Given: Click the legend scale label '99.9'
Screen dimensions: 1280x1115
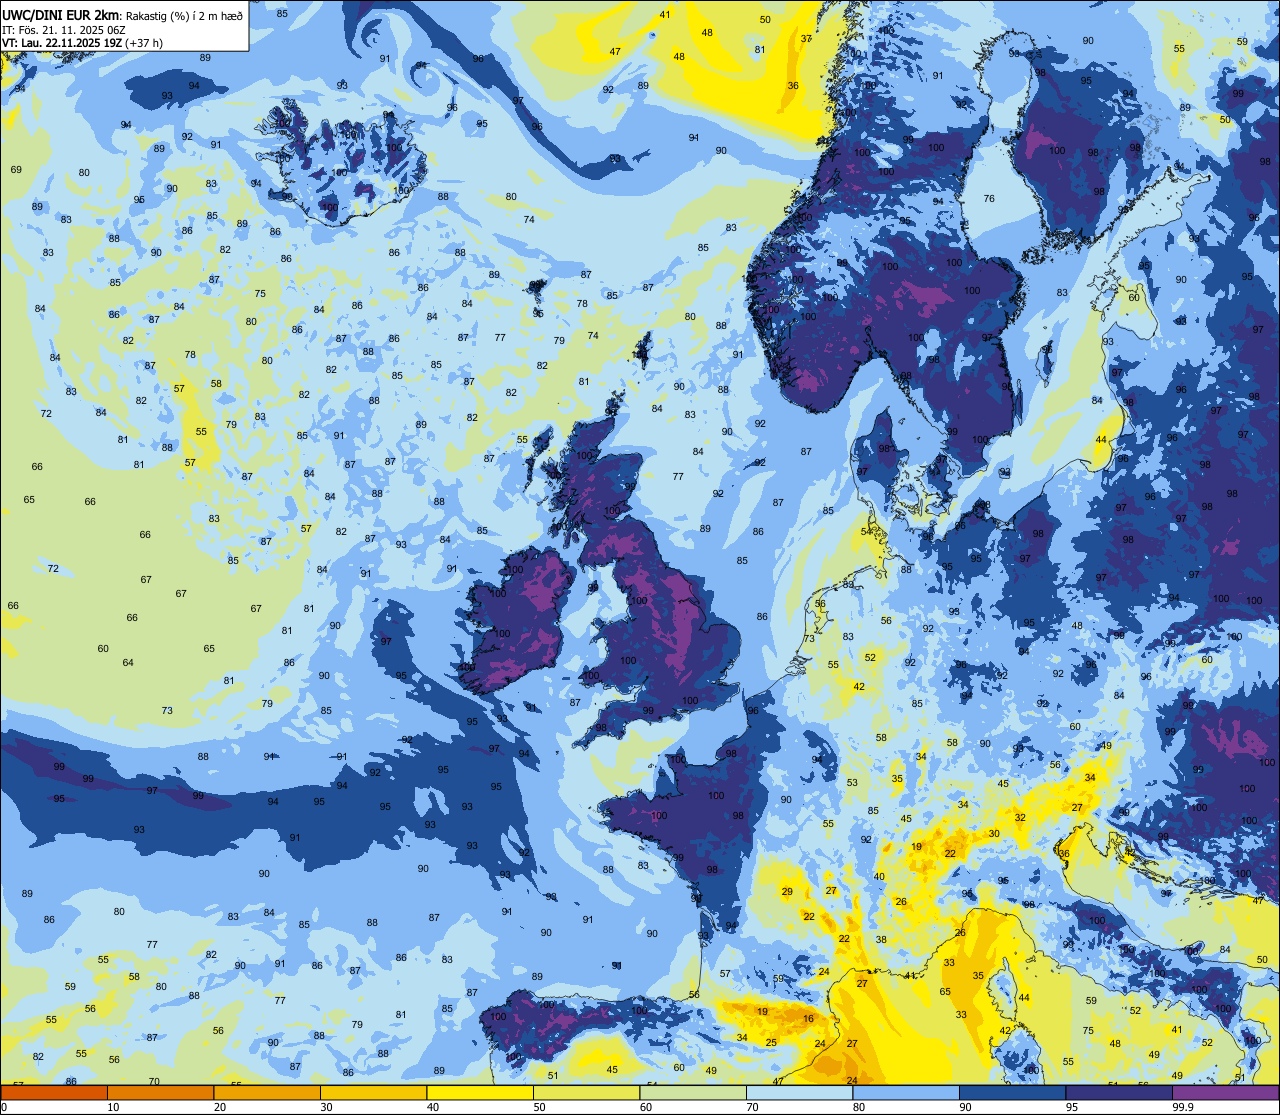Looking at the screenshot, I should click(x=1184, y=1107).
